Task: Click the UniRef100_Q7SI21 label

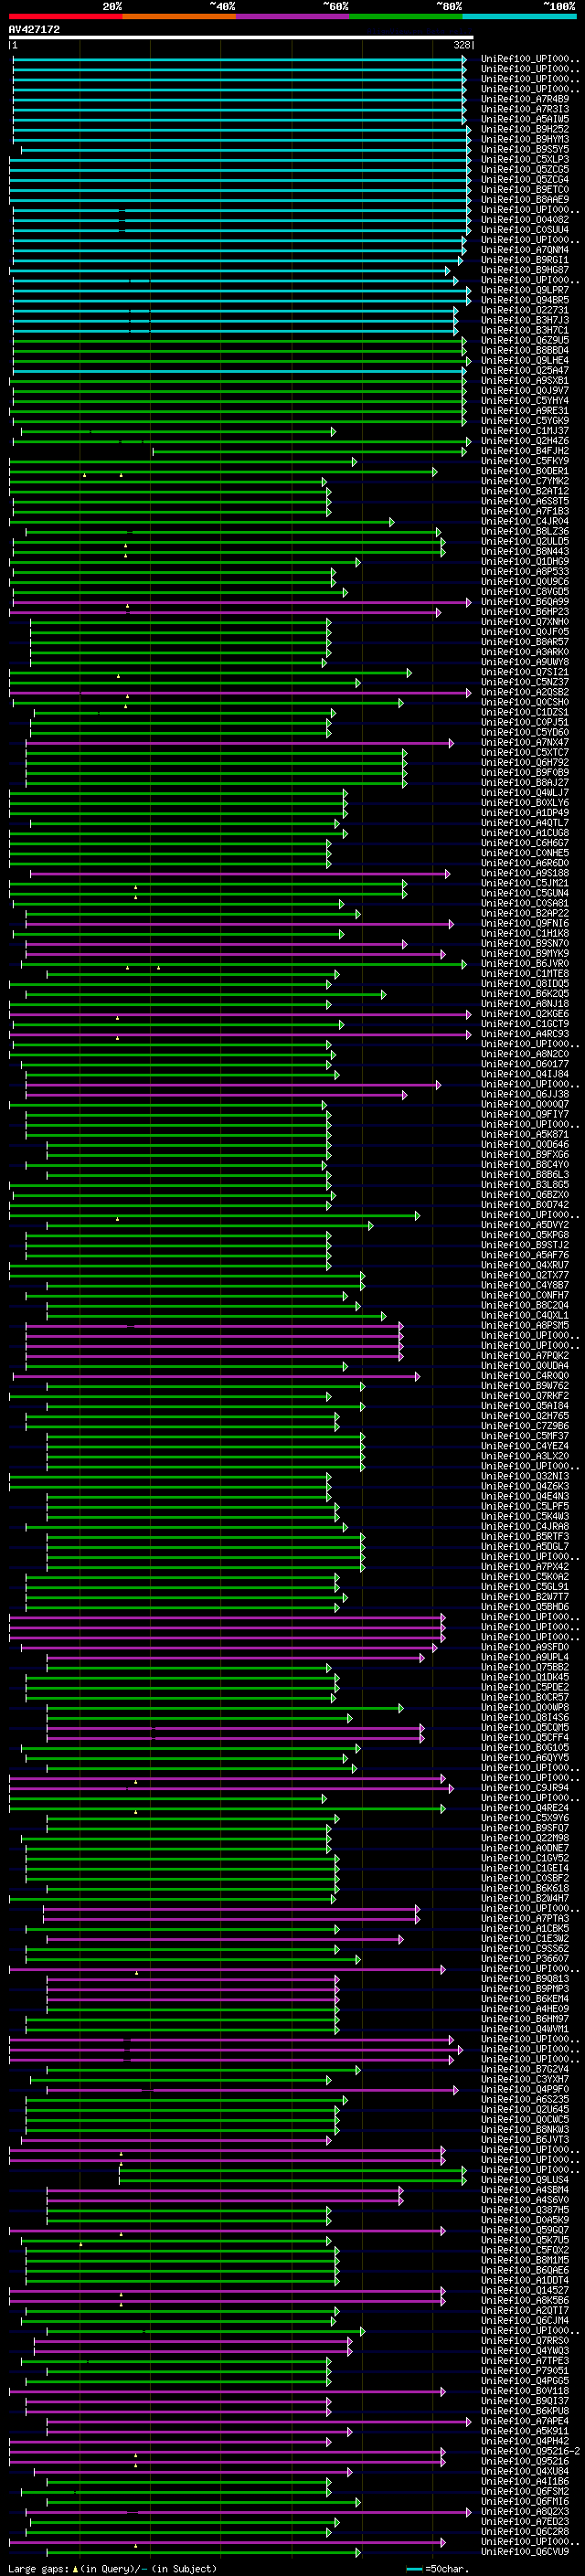Action: pos(525,672)
